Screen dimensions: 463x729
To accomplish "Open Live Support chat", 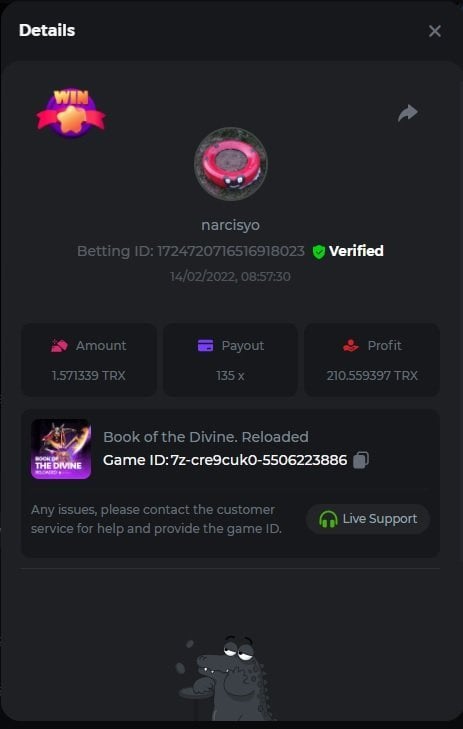I will point(368,519).
